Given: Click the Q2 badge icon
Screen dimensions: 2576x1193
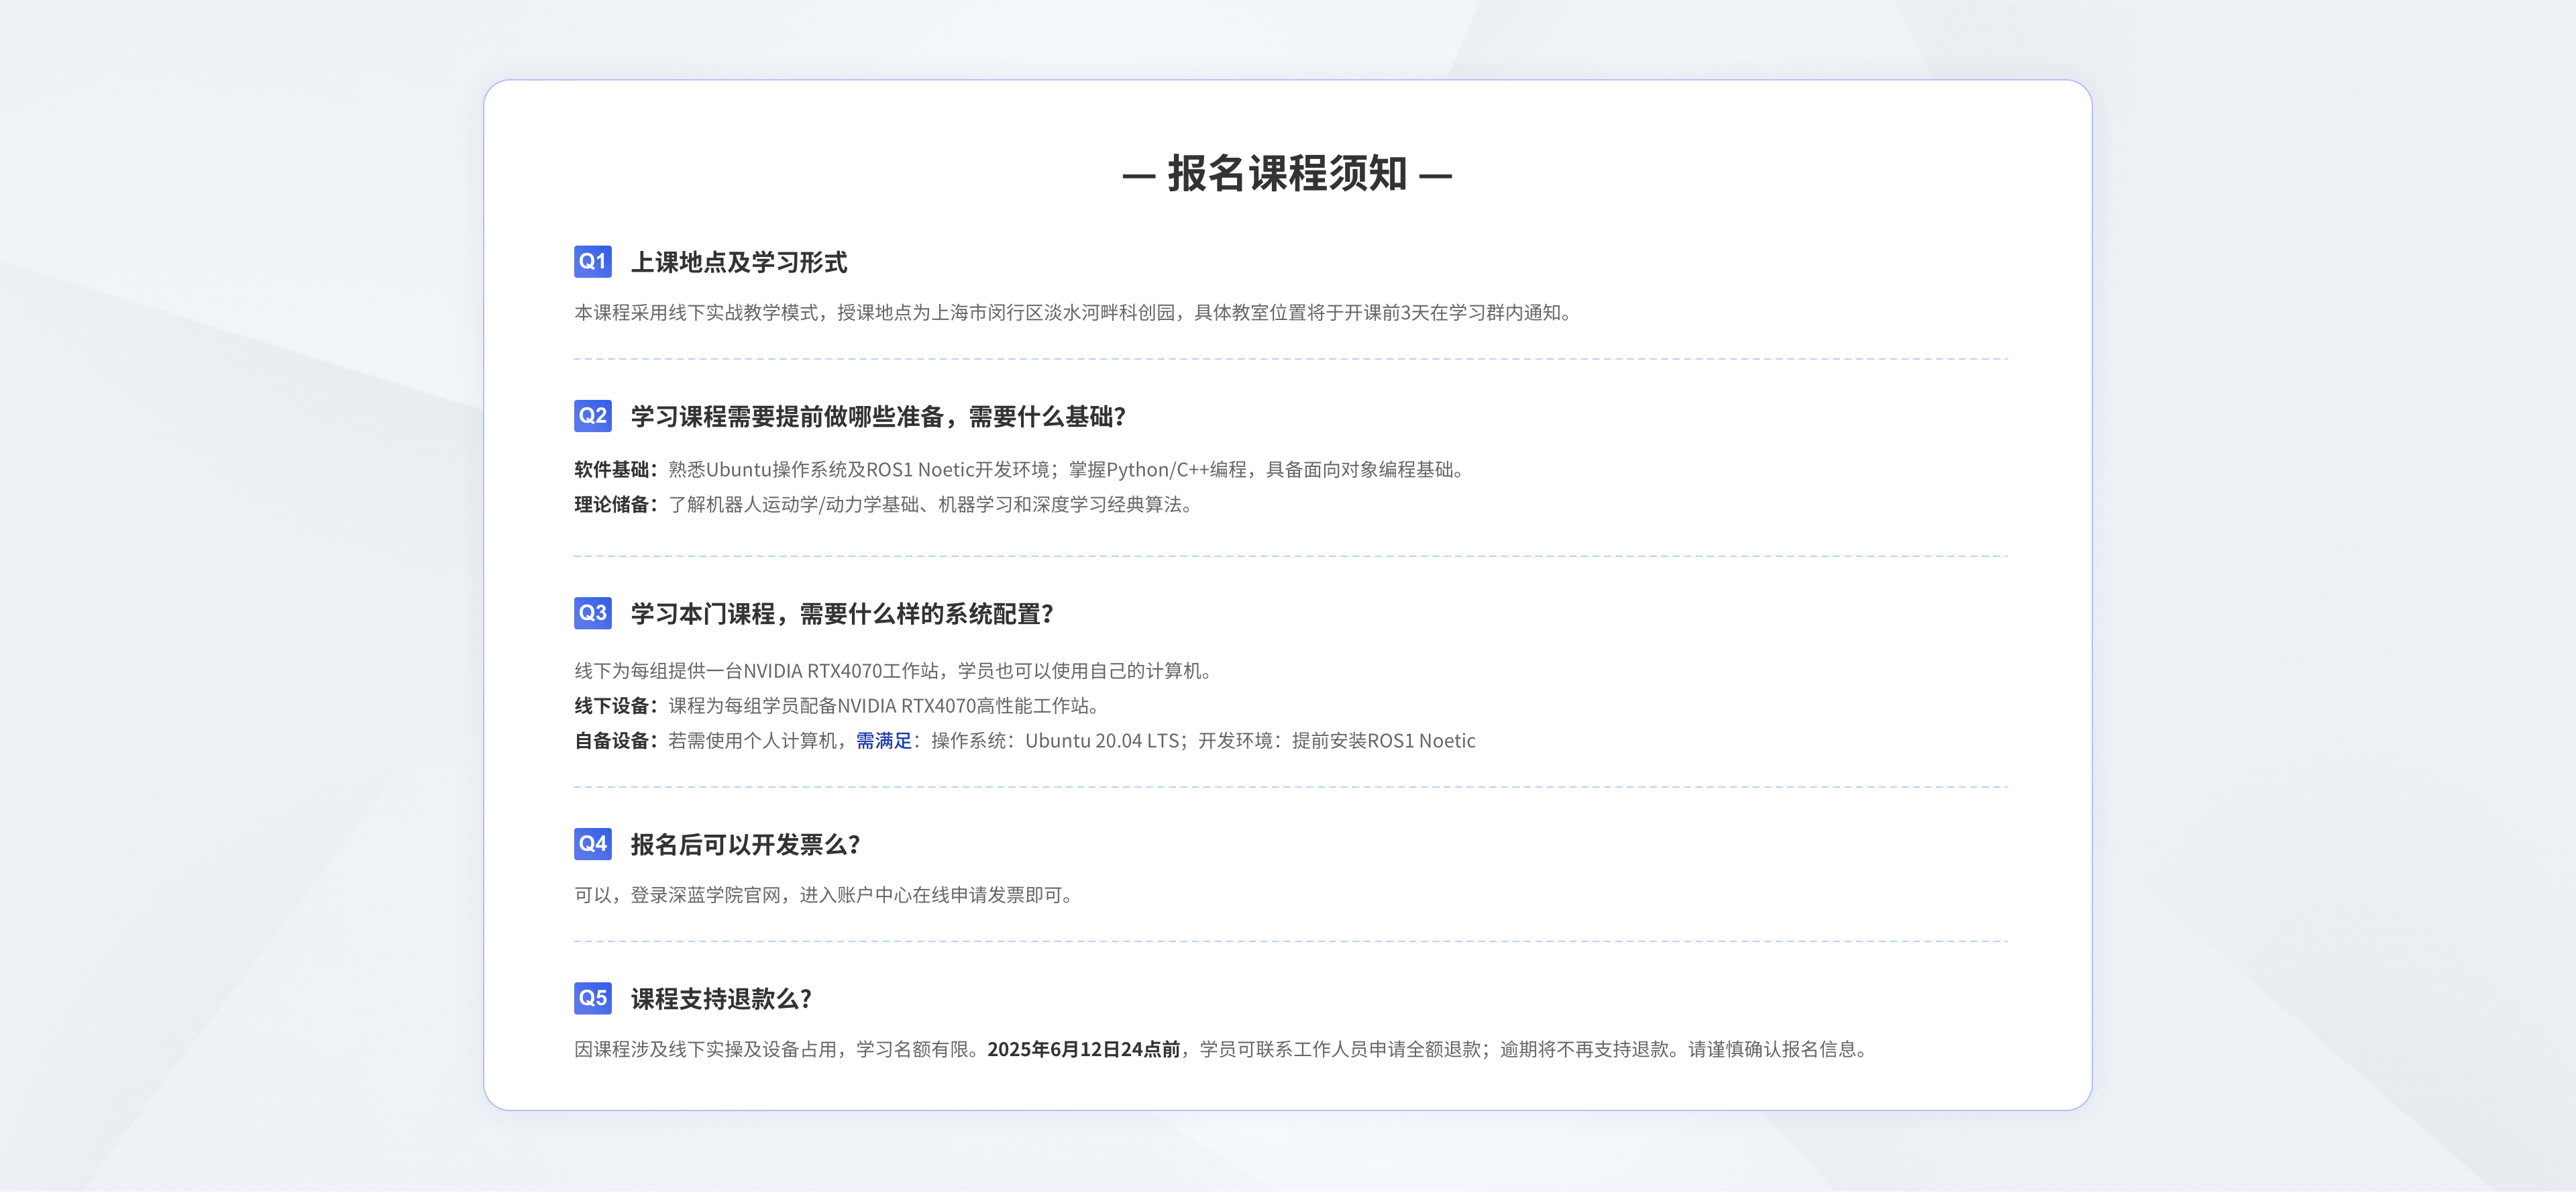Looking at the screenshot, I should 593,415.
